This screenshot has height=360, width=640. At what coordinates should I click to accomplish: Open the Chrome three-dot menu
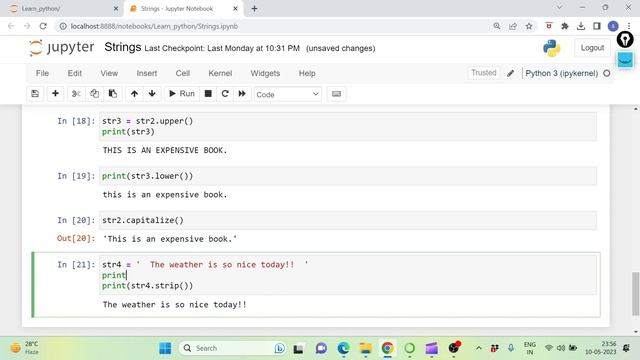tap(629, 26)
